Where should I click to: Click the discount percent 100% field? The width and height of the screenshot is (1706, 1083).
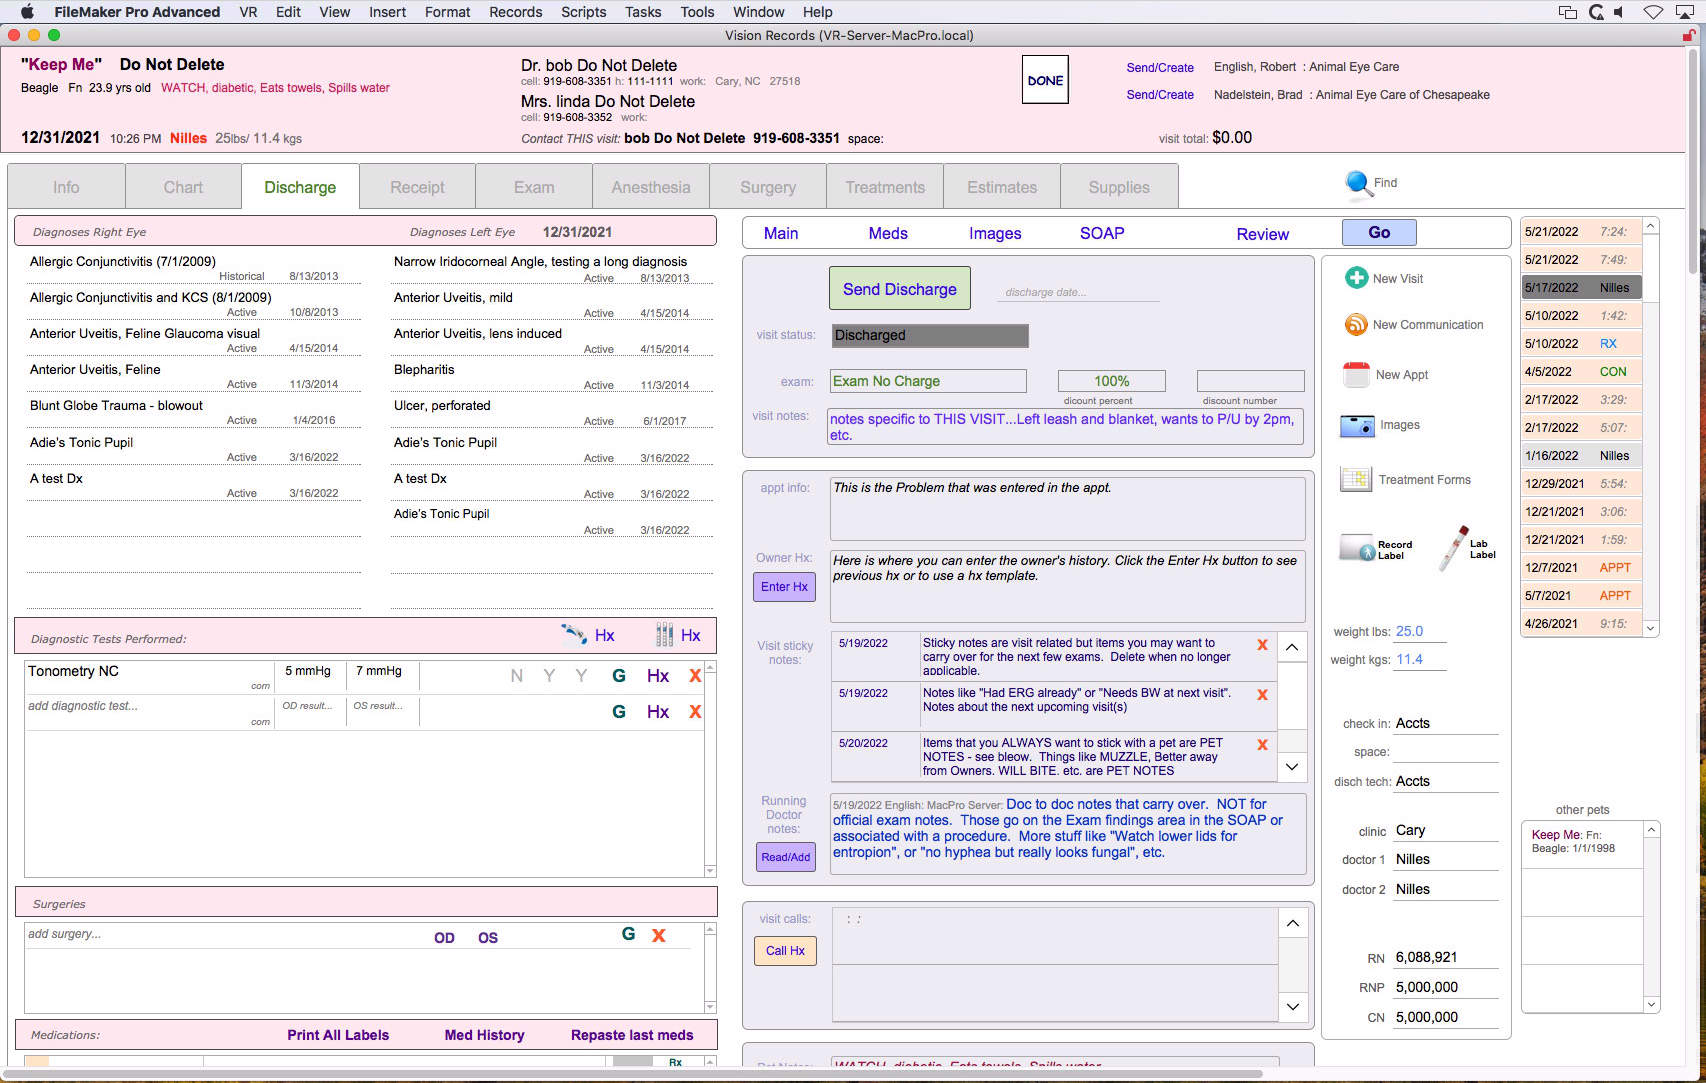(x=1111, y=381)
